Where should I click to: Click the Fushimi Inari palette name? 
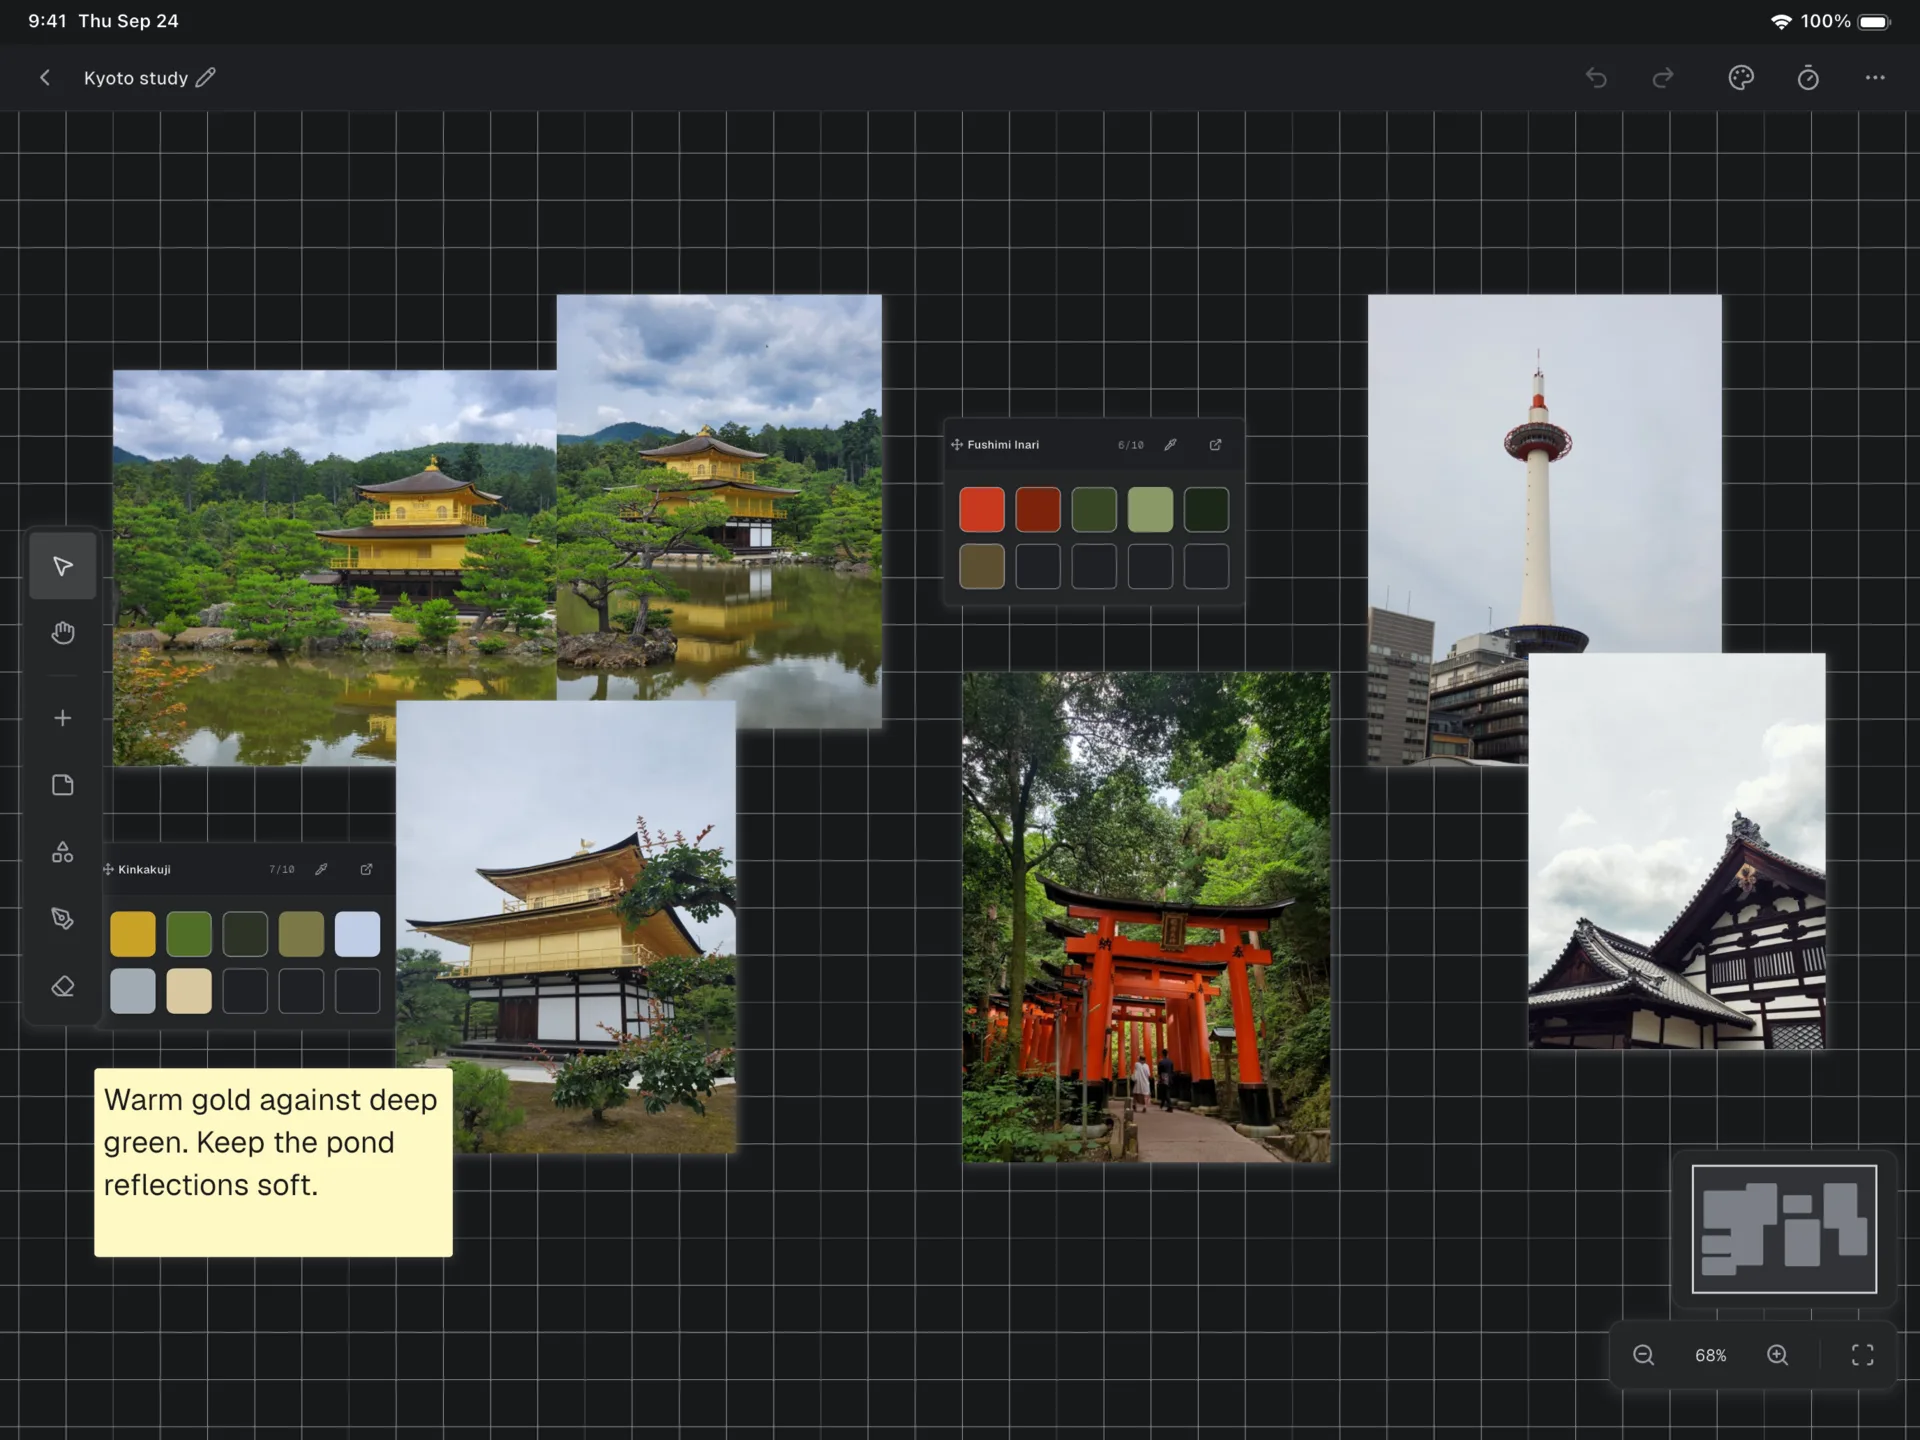(1003, 445)
